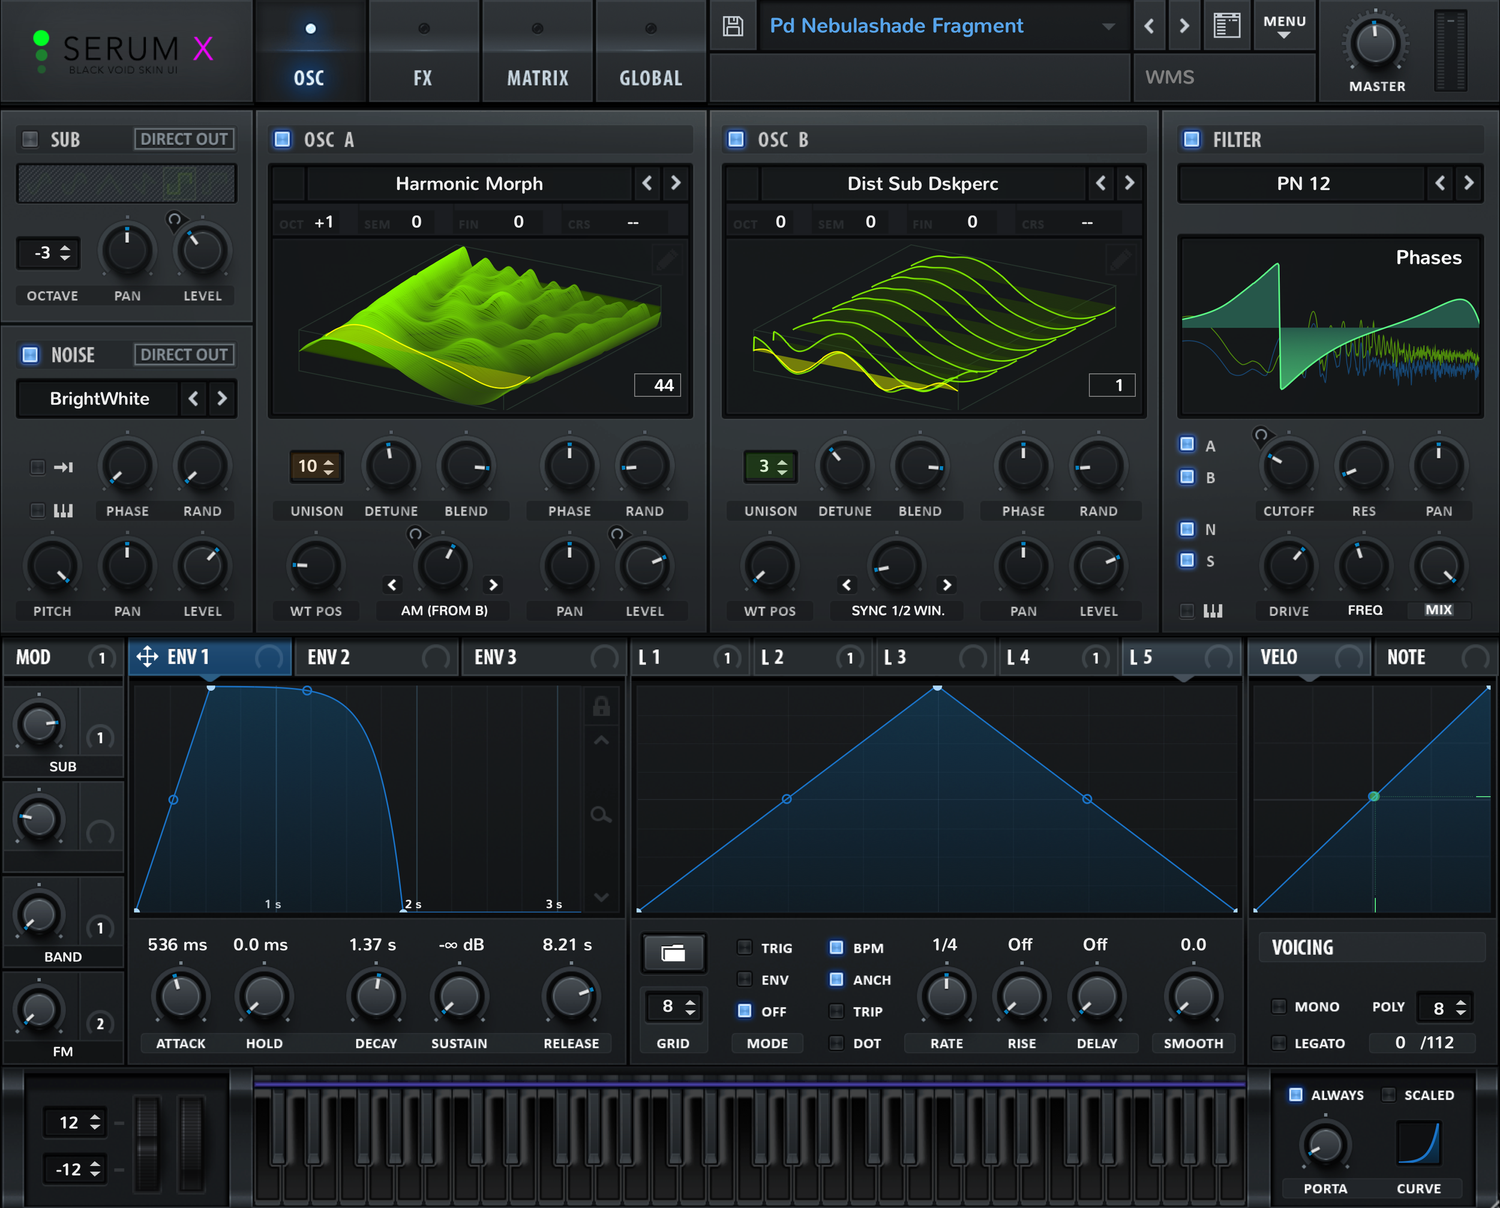
Task: Click the preset name Pd Nebulashade Fragment
Action: tap(895, 26)
